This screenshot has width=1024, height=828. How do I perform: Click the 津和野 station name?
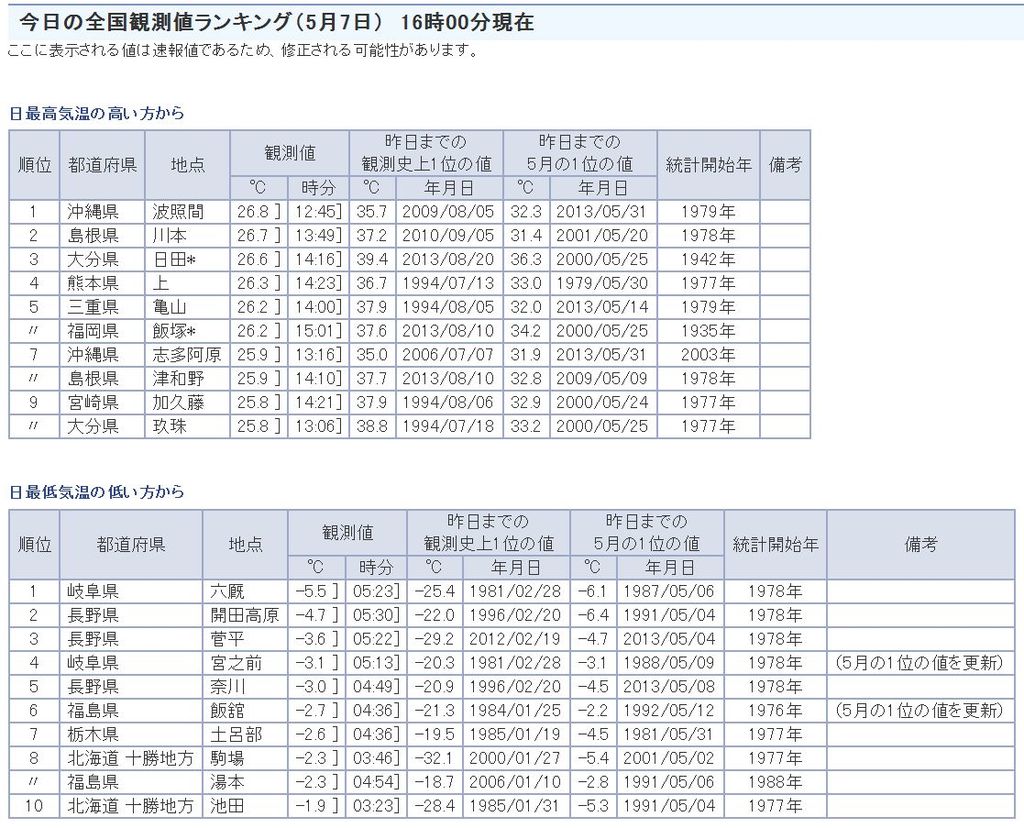coord(178,379)
